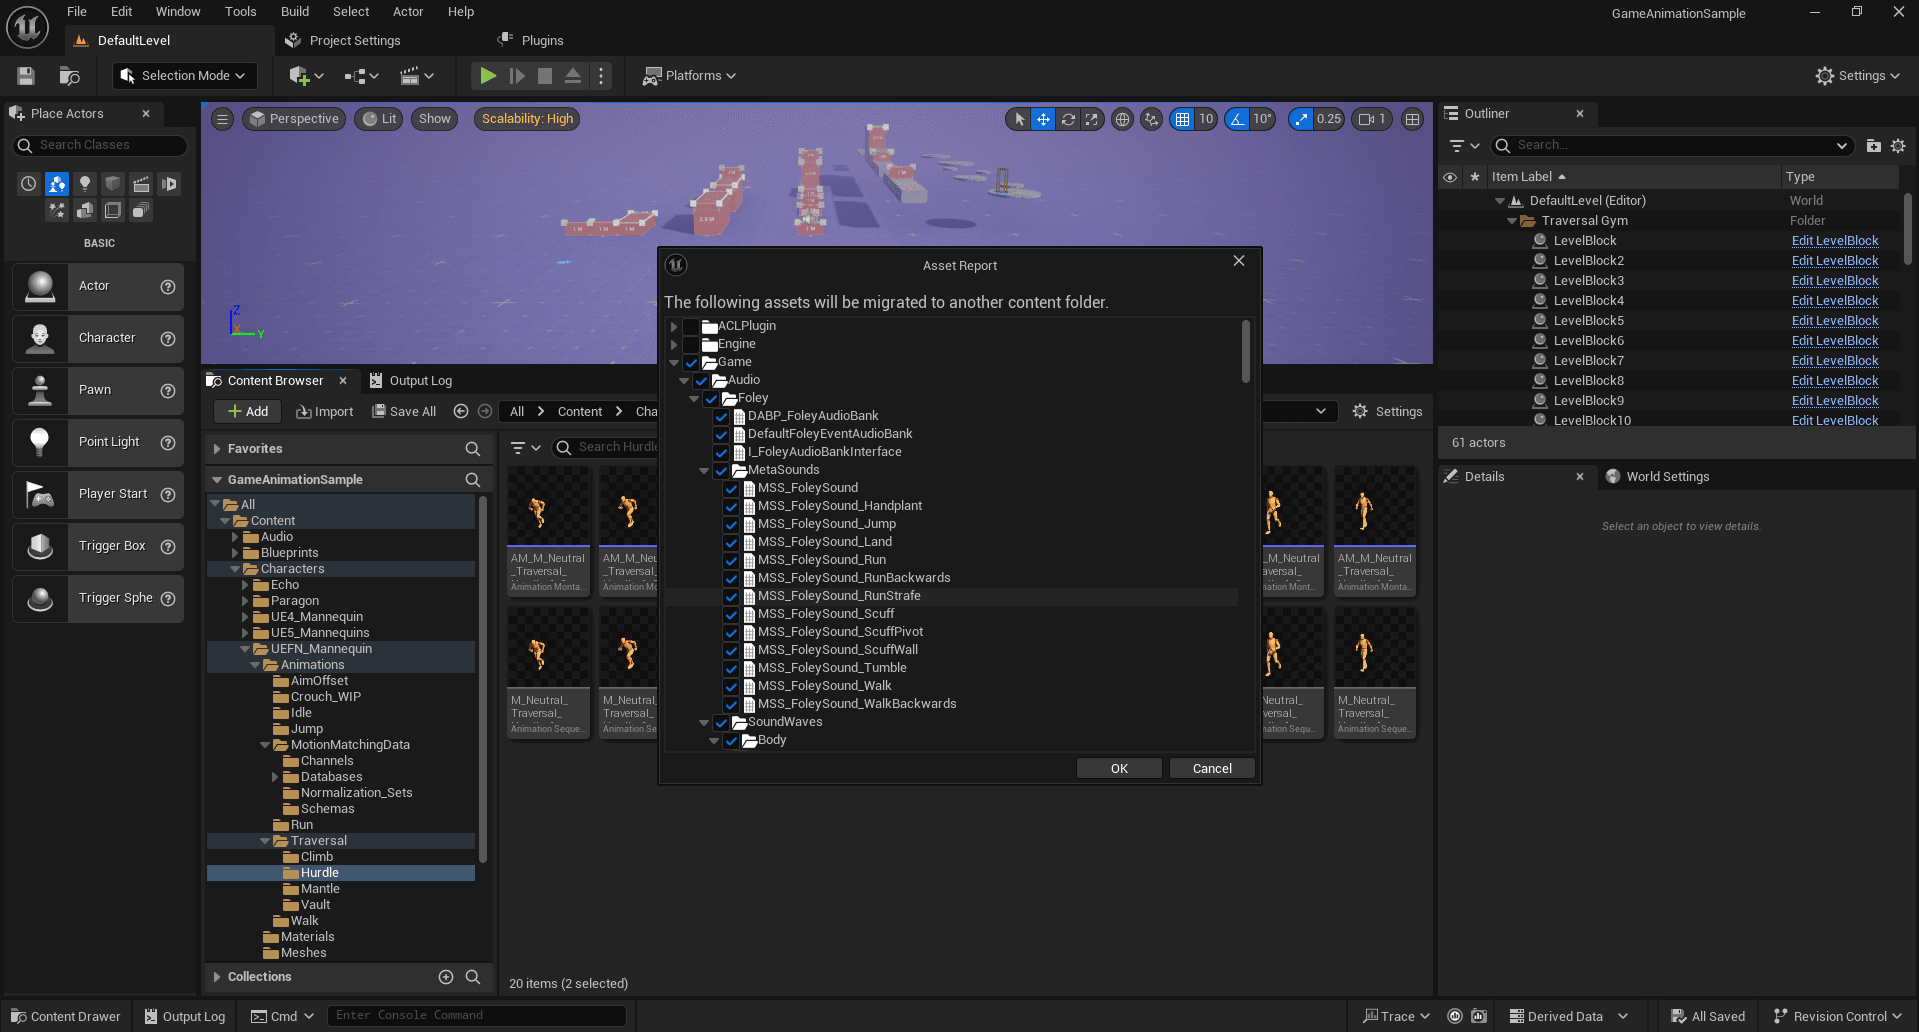Activate the Scale tool in viewport toolbar
This screenshot has height=1032, width=1919.
point(1092,119)
